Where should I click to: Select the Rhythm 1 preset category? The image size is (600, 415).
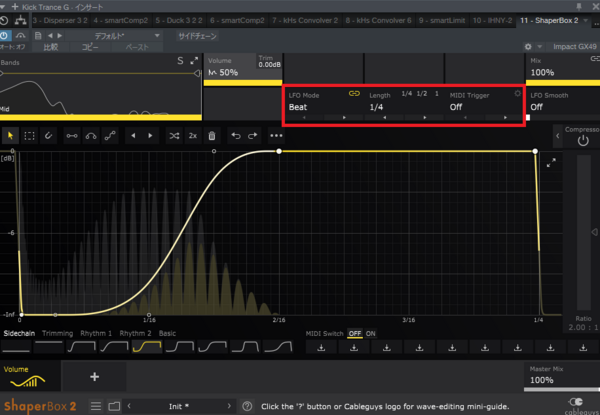click(x=96, y=333)
